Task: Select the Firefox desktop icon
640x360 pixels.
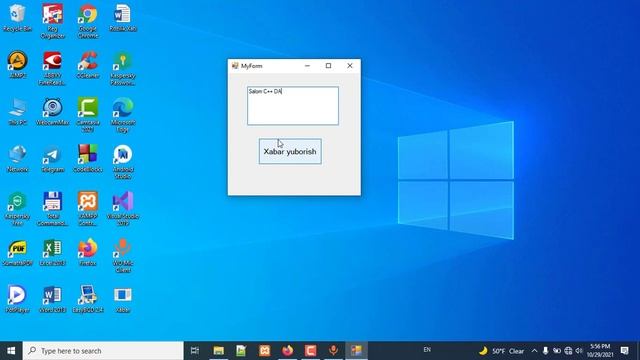Action: tap(88, 252)
